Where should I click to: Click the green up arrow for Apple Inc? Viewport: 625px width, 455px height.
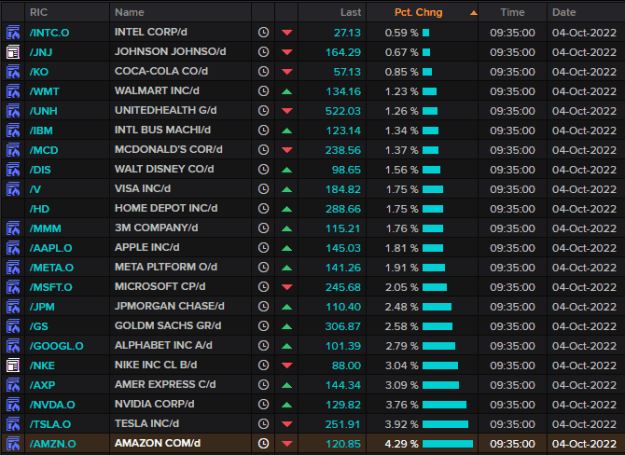287,248
